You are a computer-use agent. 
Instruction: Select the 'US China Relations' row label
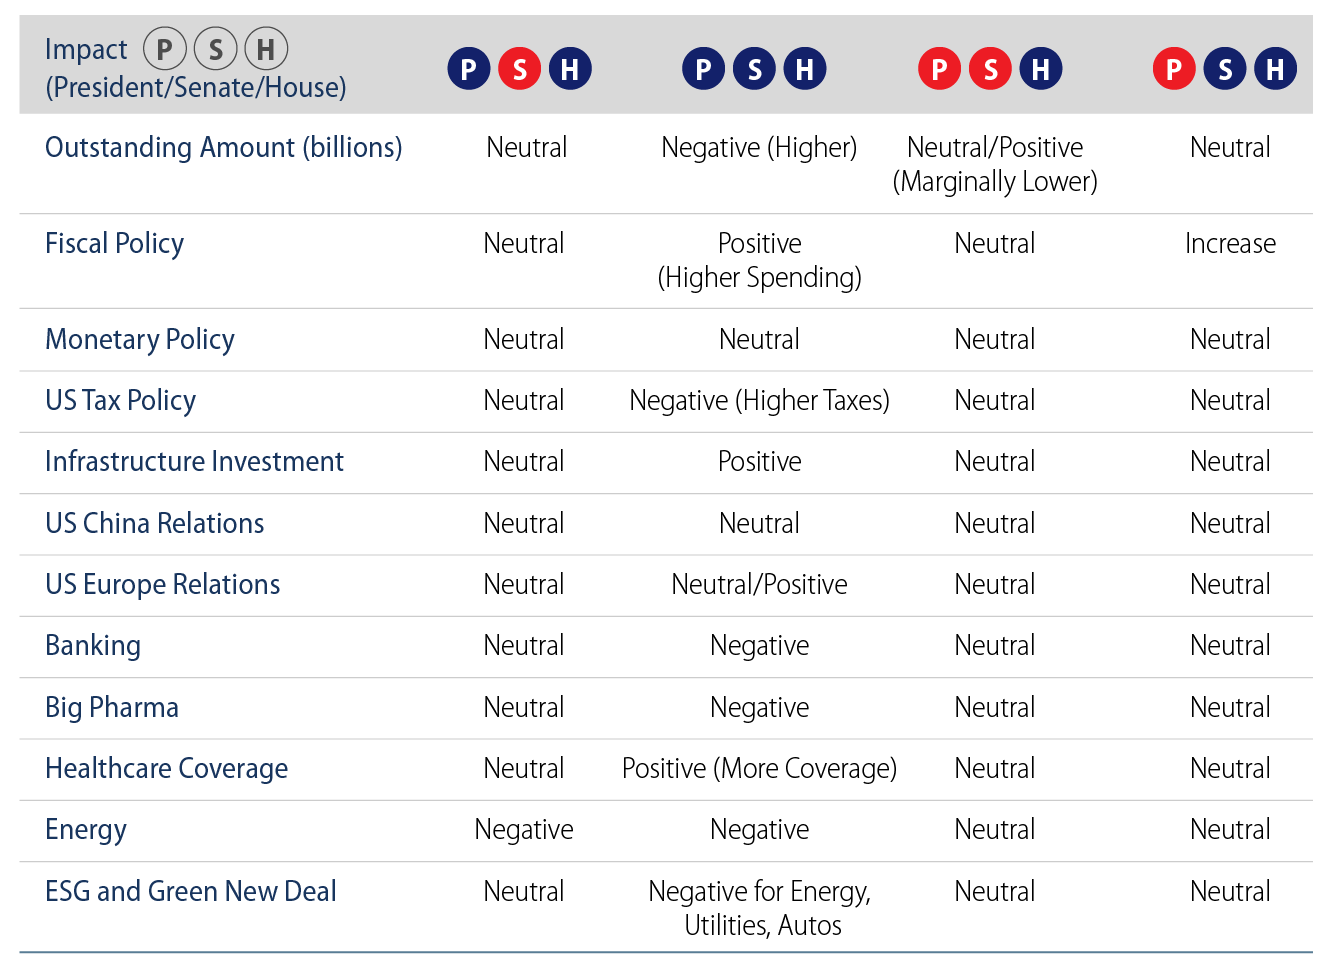coord(155,524)
